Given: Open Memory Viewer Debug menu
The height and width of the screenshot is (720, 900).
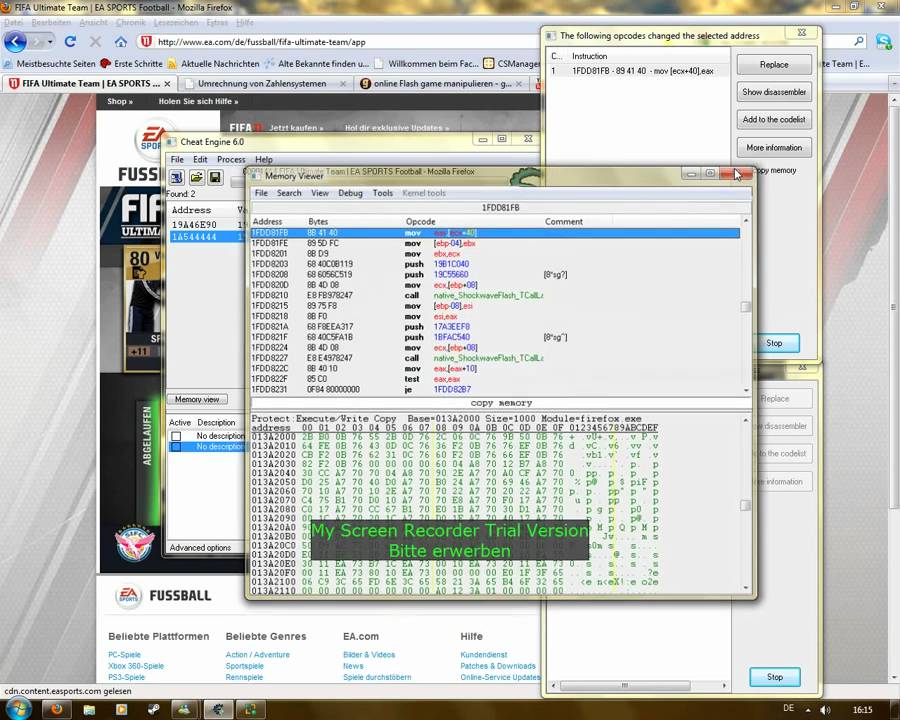Looking at the screenshot, I should click(350, 193).
